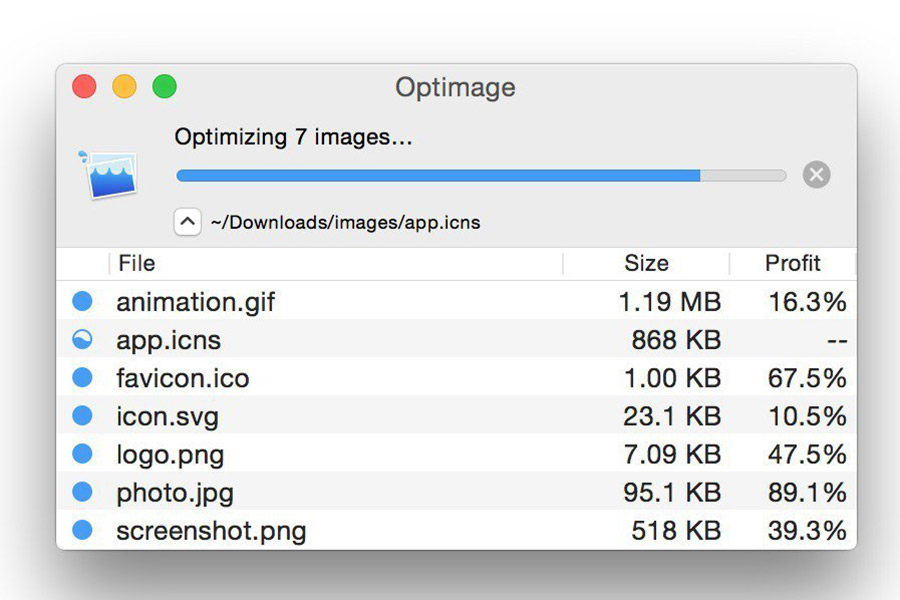Select the photo.jpg row

(x=300, y=492)
